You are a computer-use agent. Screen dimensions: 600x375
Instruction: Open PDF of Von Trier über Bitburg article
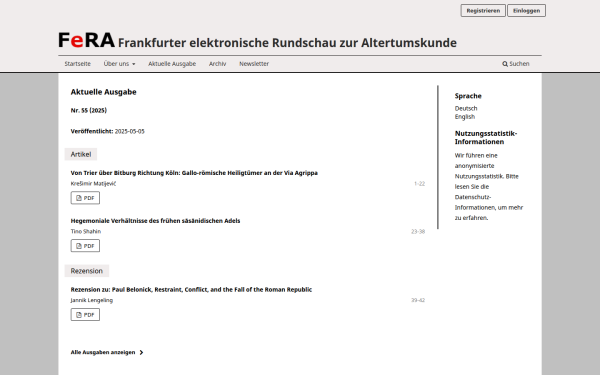click(x=85, y=198)
